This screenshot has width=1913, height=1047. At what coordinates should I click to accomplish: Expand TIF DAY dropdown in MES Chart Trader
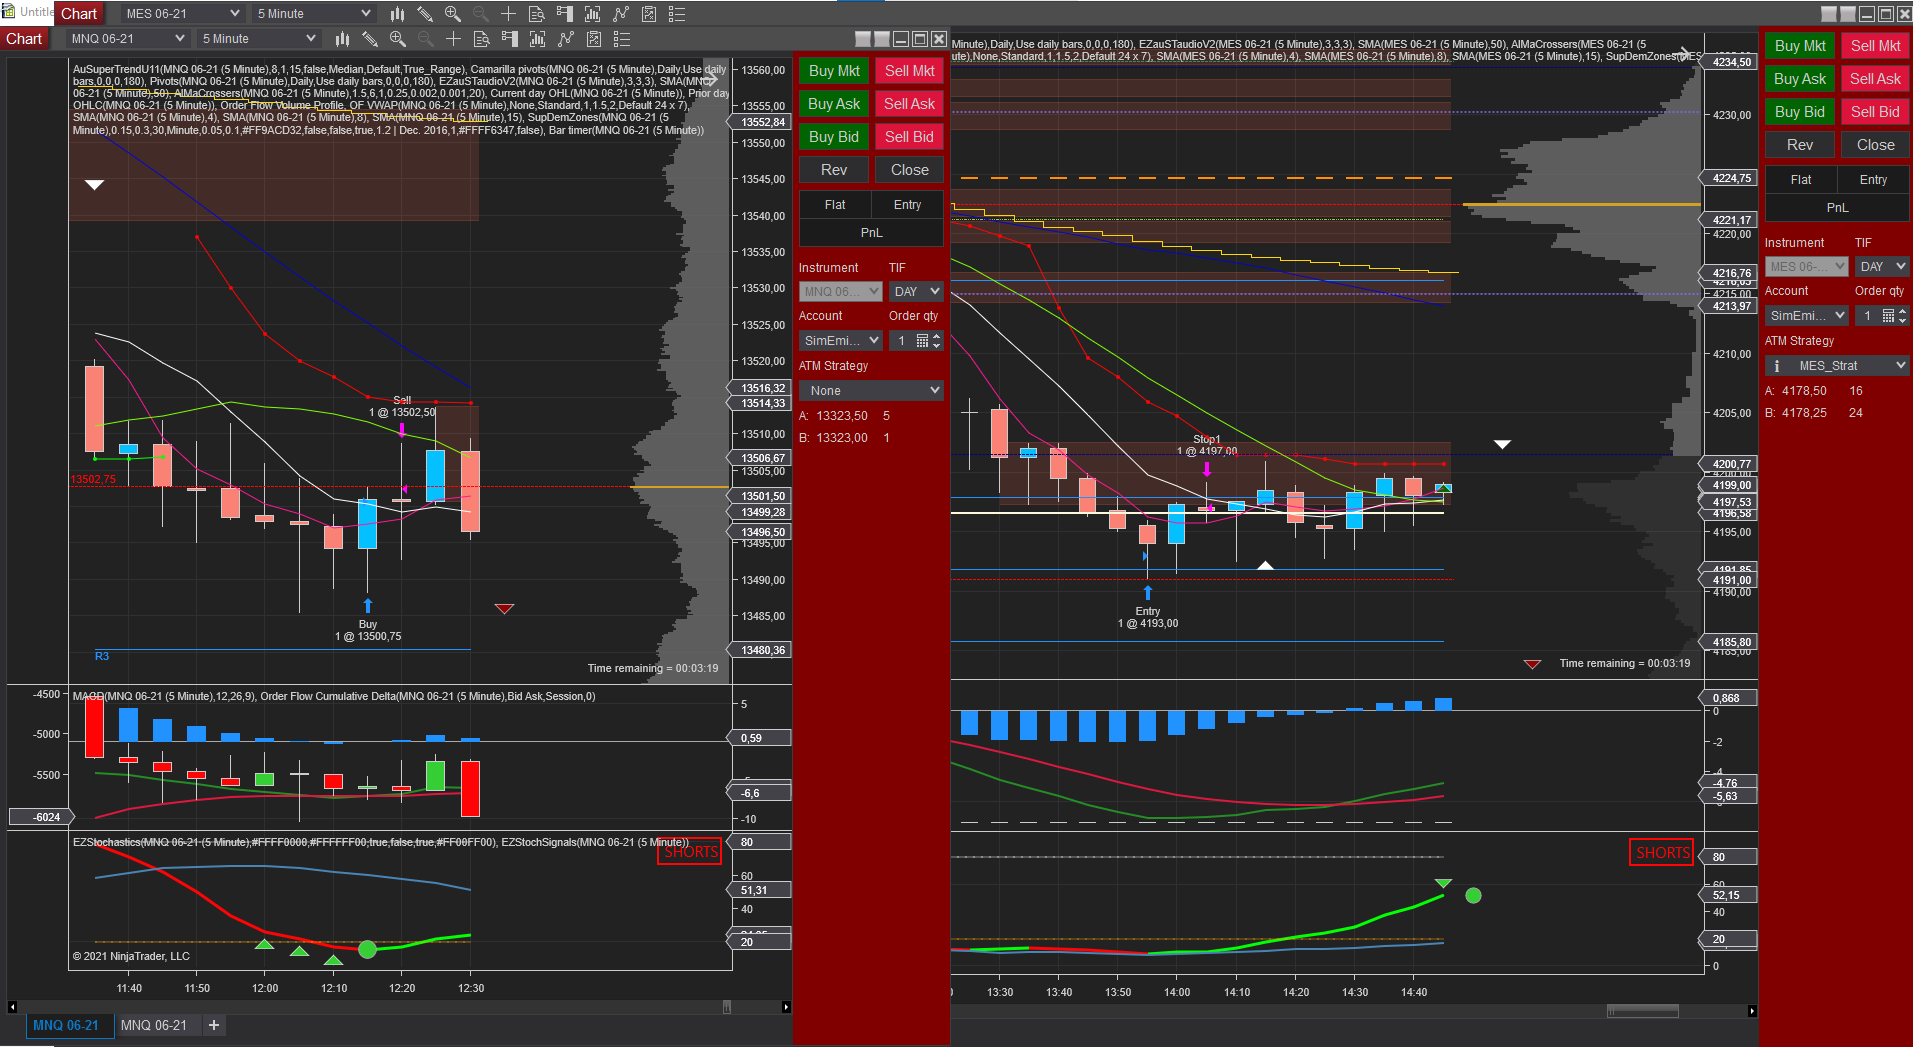1882,267
